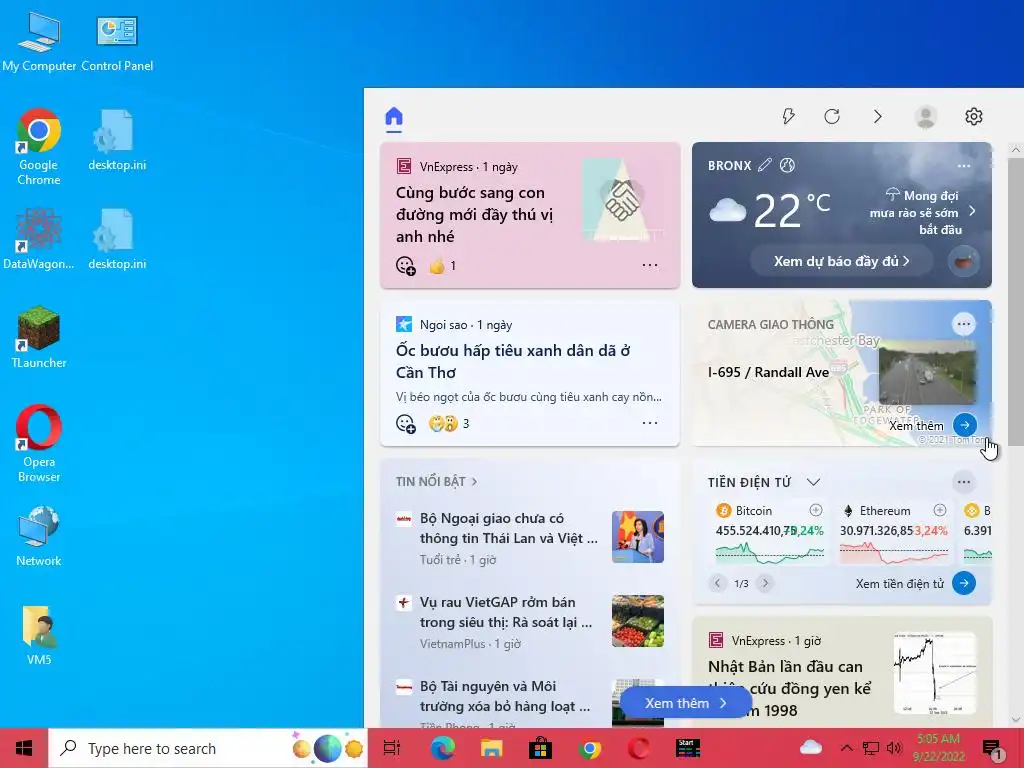
Task: Launch Google Chrome from taskbar
Action: click(x=590, y=748)
